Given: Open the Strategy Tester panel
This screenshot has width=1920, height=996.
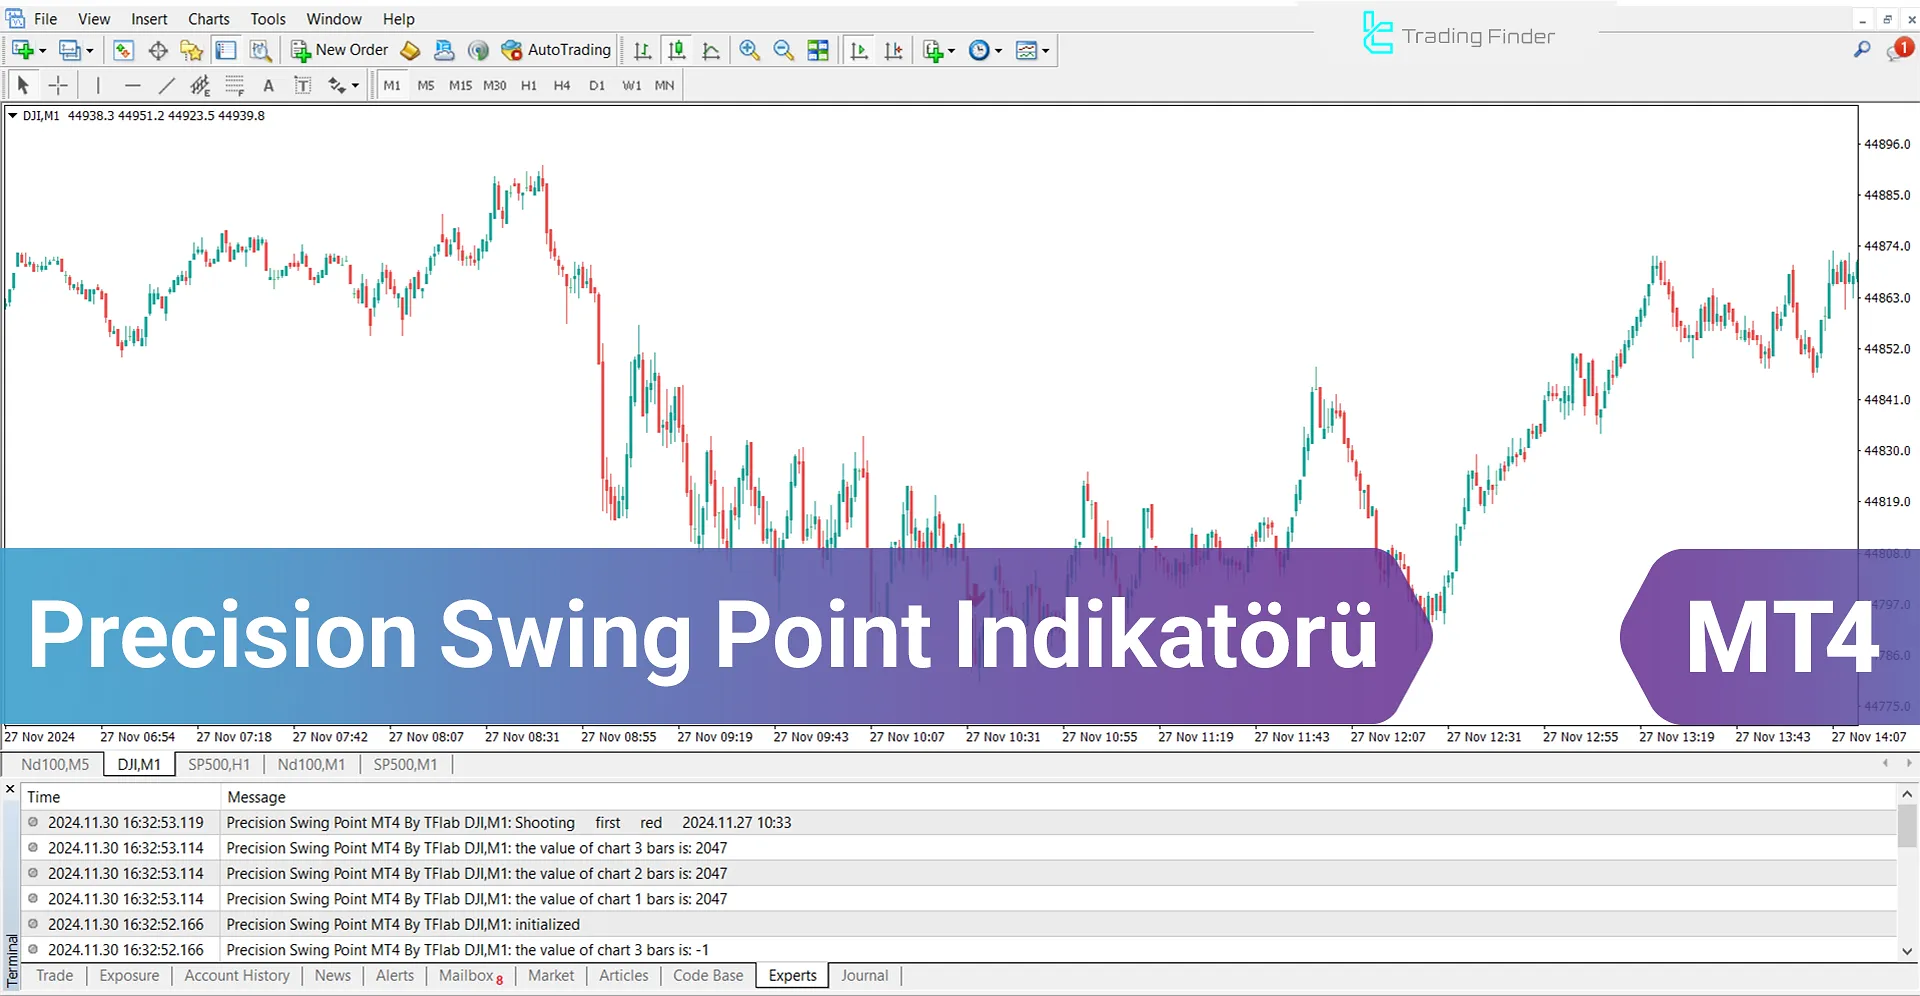Looking at the screenshot, I should point(262,50).
